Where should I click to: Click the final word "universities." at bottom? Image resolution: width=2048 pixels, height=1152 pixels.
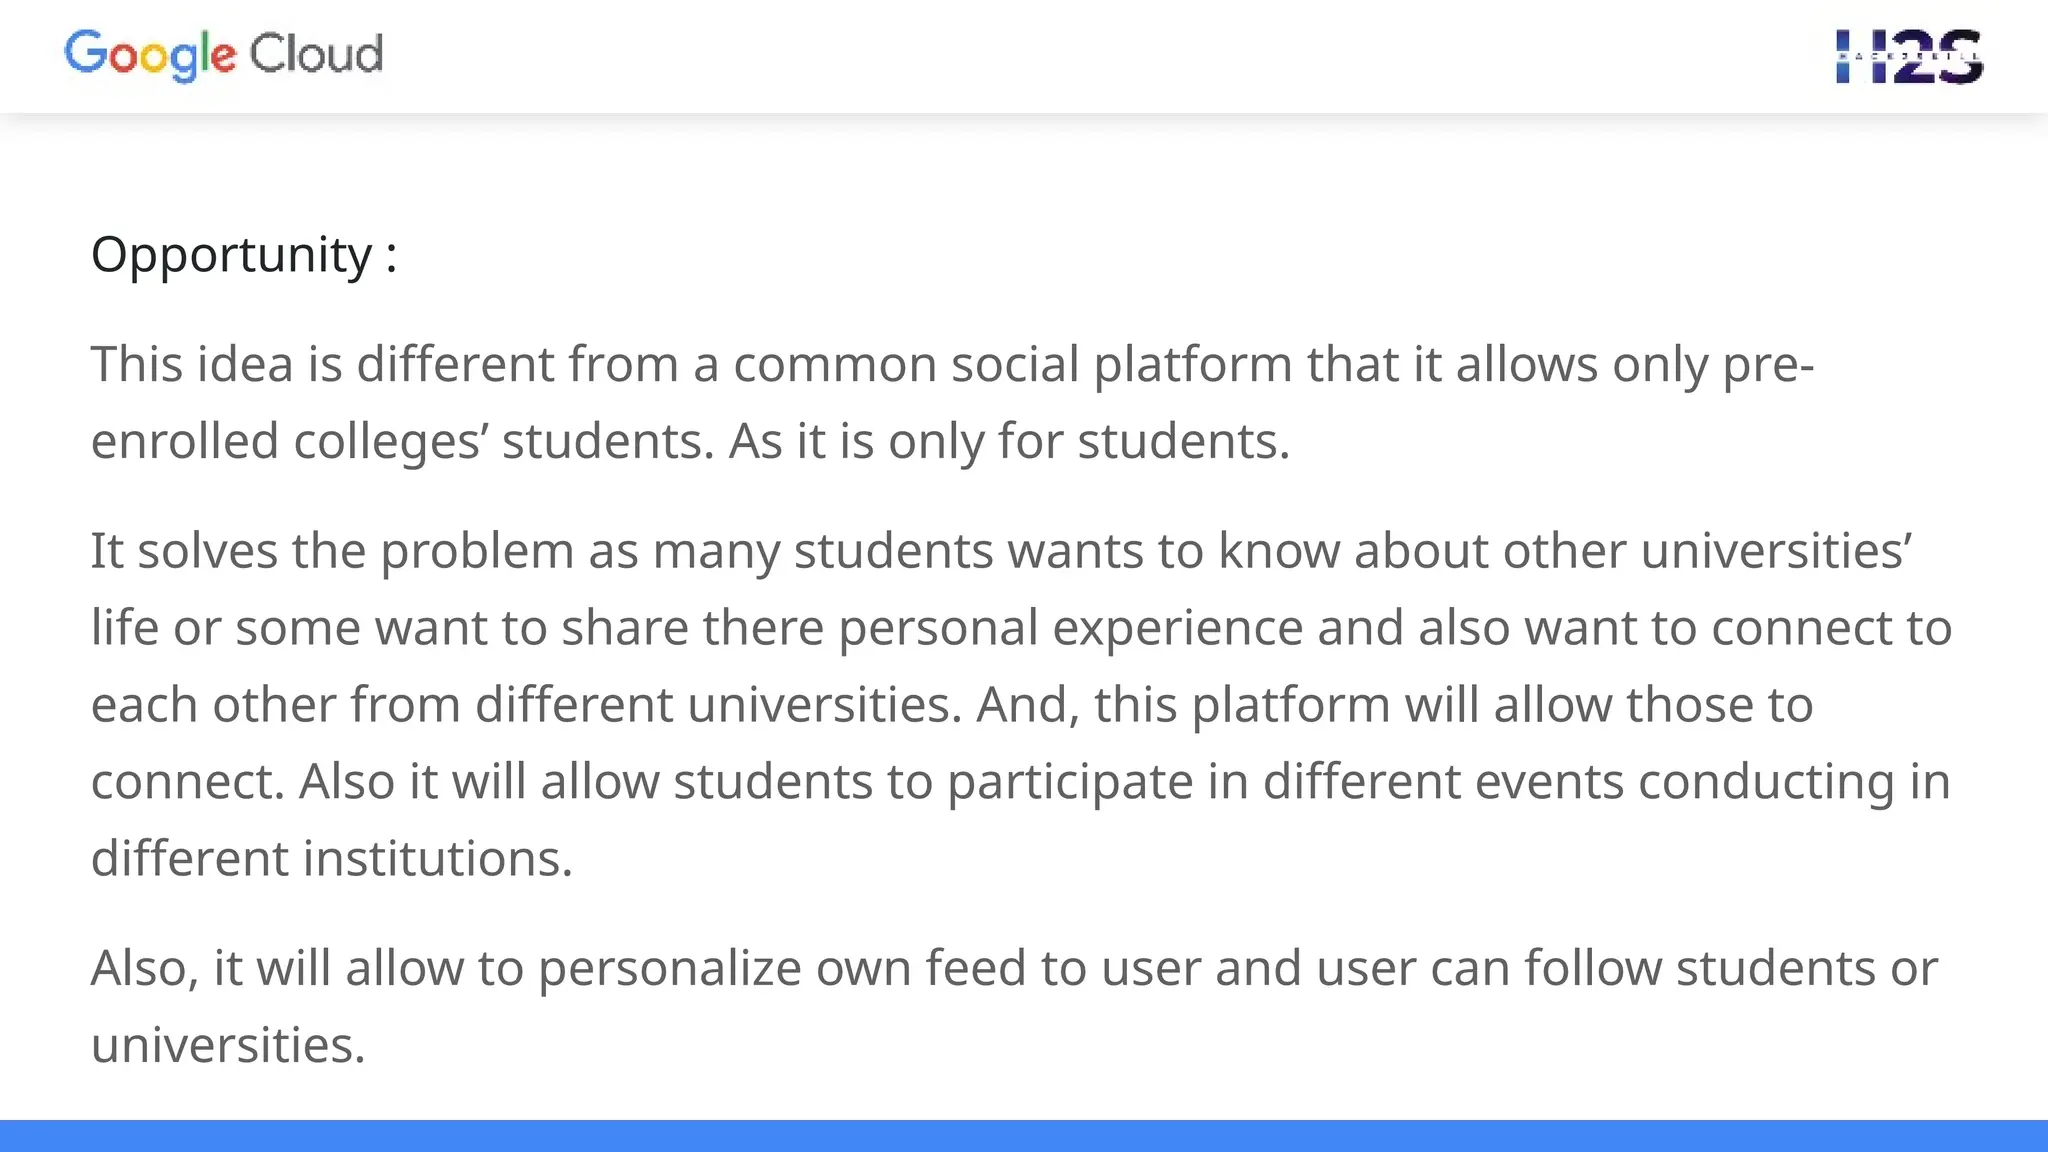(228, 1045)
